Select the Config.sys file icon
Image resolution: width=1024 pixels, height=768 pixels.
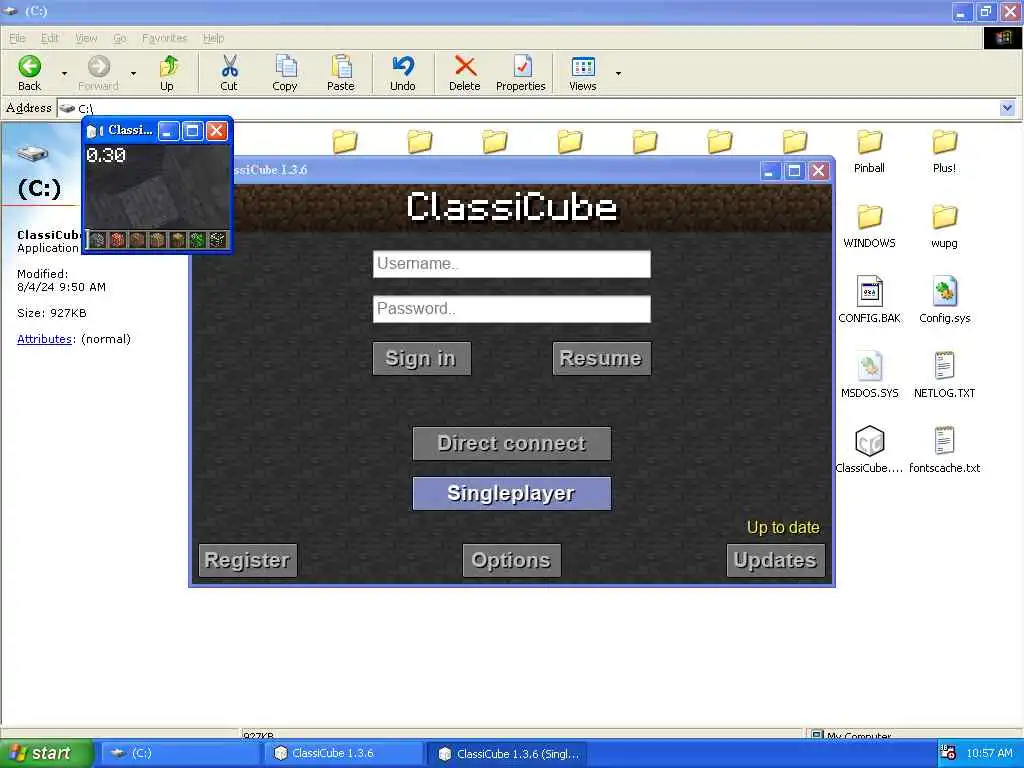[944, 291]
